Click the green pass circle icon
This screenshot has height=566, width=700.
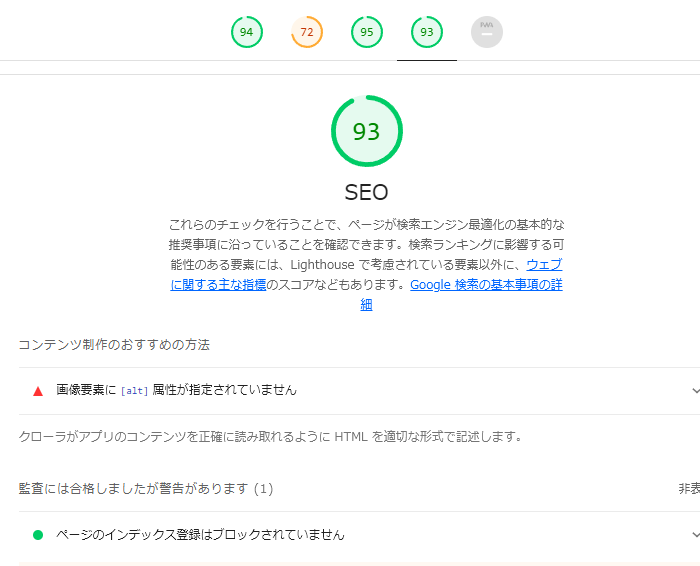(38, 535)
